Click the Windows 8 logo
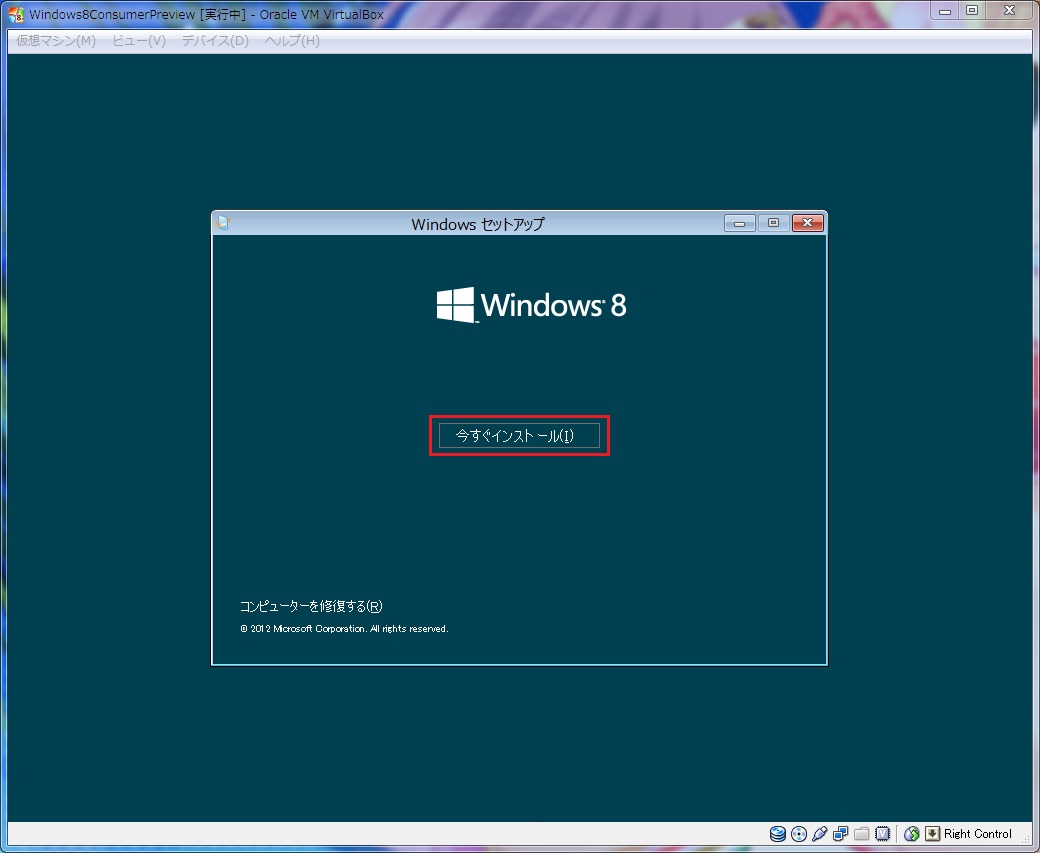Image resolution: width=1040 pixels, height=853 pixels. click(x=531, y=305)
